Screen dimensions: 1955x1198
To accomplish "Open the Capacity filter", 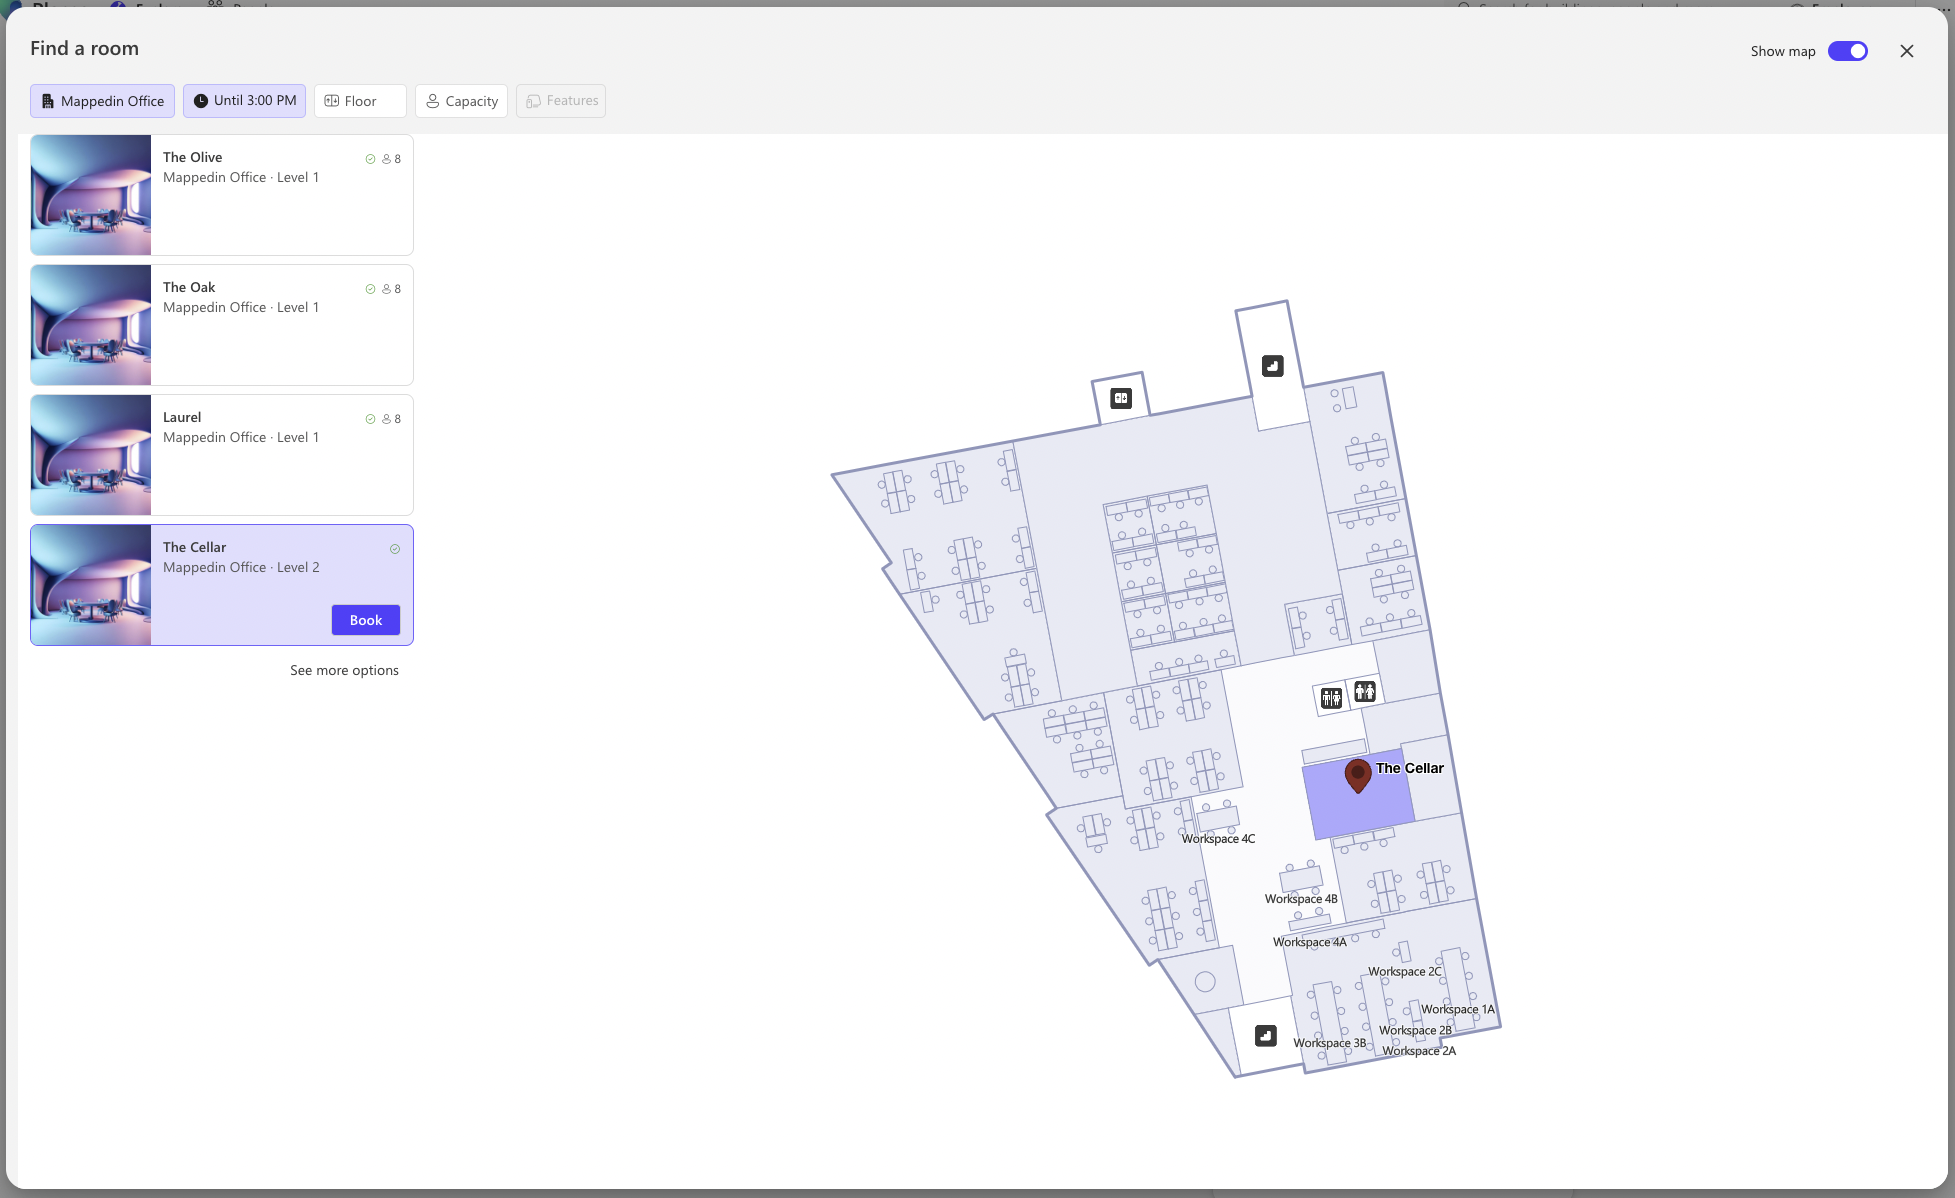I will (x=461, y=101).
